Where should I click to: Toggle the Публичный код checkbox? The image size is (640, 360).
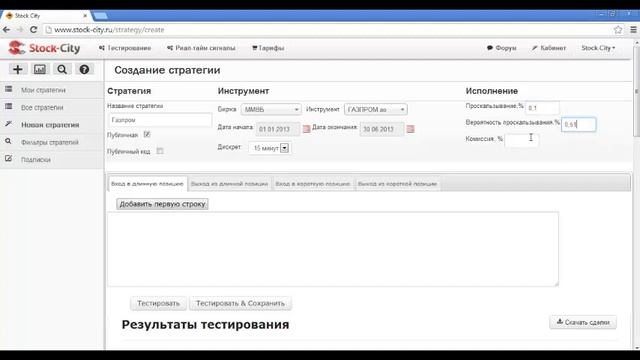(160, 151)
